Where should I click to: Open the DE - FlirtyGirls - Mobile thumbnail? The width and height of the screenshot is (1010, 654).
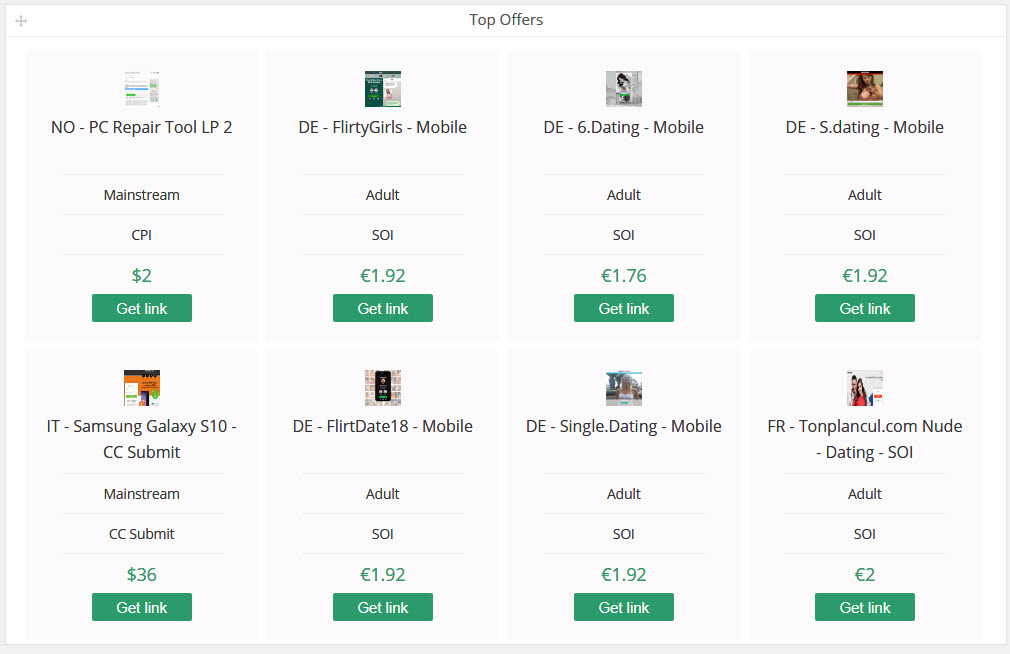(383, 89)
